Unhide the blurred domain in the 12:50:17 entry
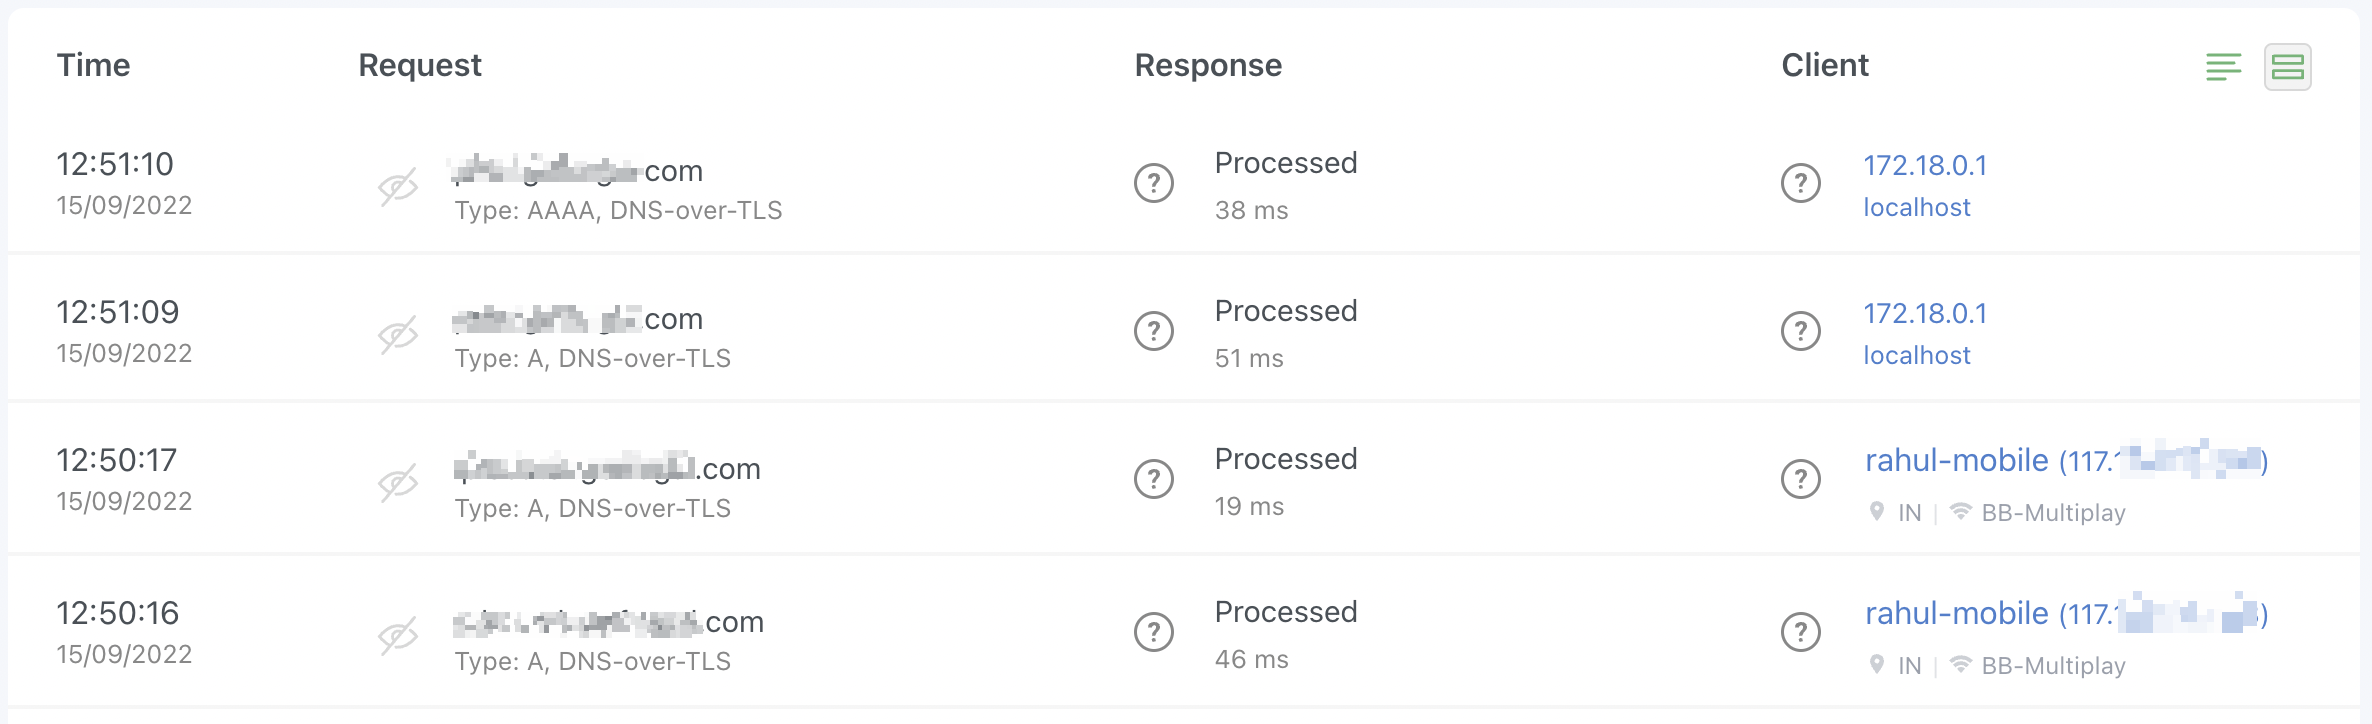 398,481
